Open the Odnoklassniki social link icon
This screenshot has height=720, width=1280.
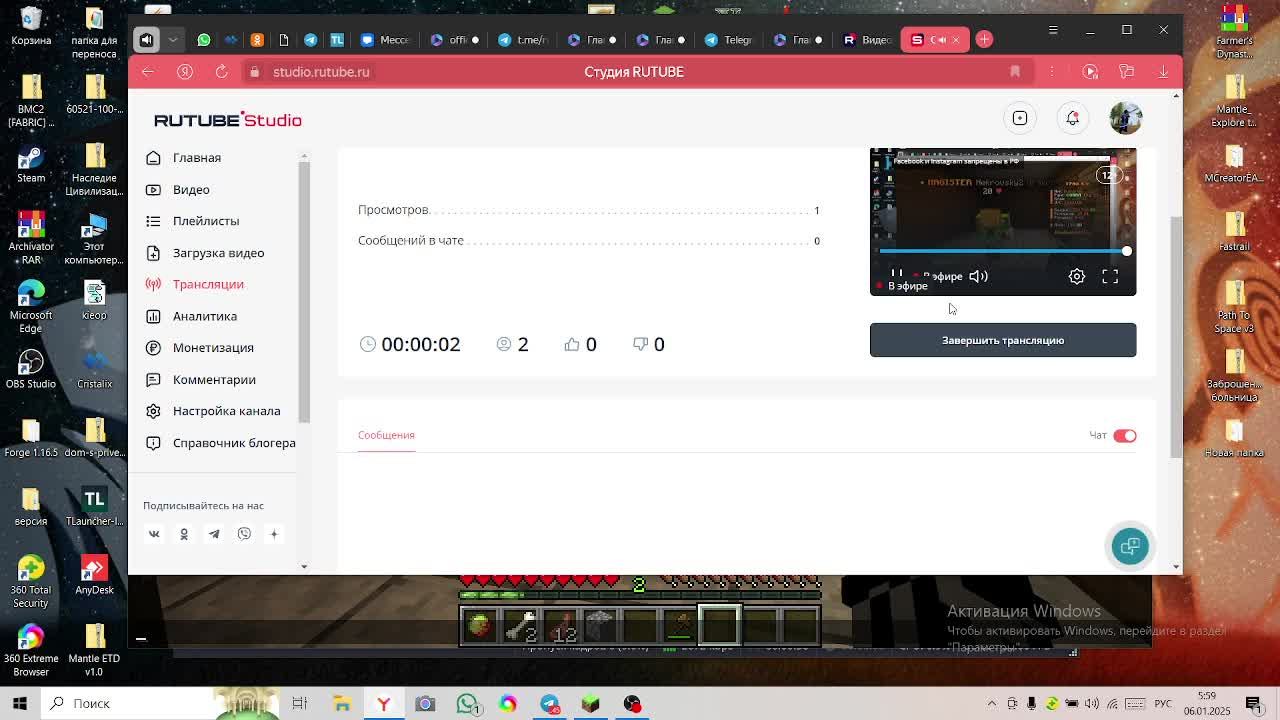pos(184,534)
